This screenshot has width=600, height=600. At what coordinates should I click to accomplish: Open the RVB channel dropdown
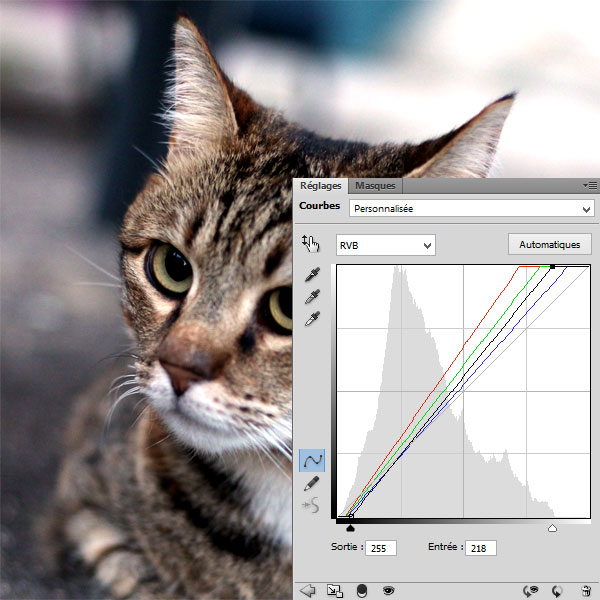[386, 245]
